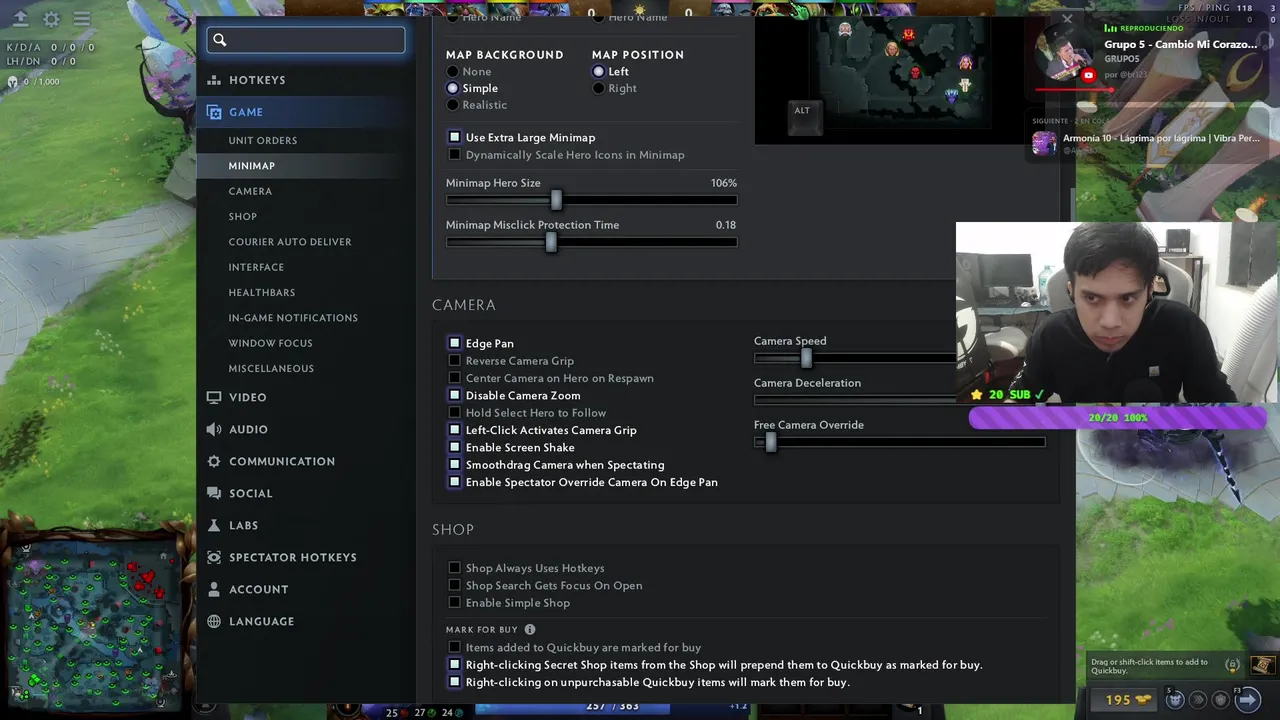Click the Town Portal Scroll item icon

point(1263,665)
